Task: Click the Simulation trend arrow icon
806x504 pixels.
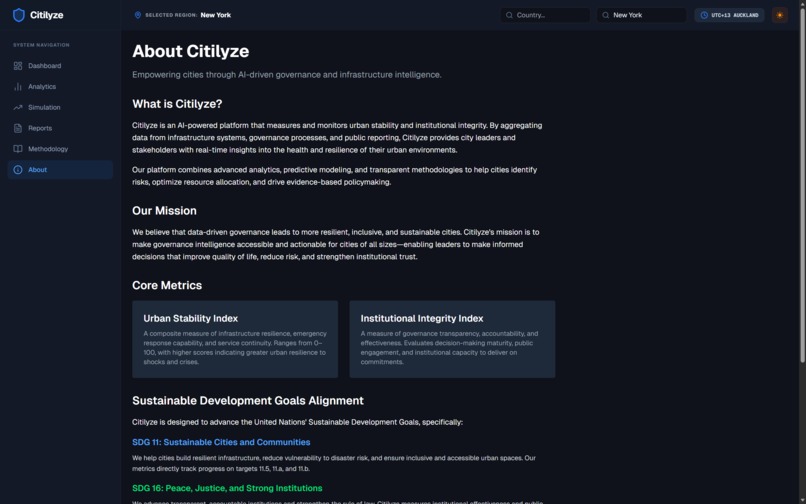Action: click(18, 107)
